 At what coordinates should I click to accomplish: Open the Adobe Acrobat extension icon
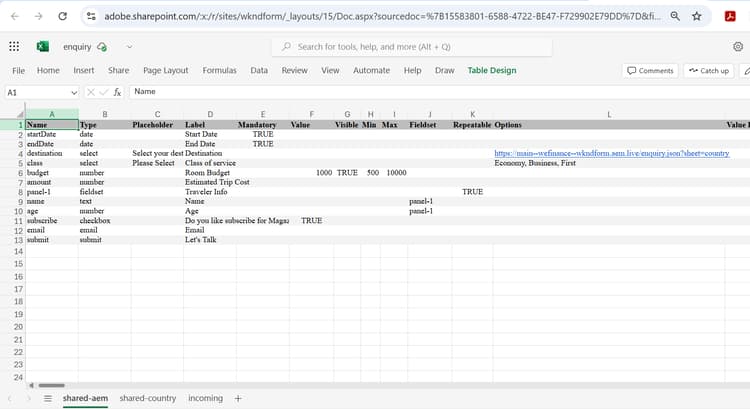(x=730, y=16)
